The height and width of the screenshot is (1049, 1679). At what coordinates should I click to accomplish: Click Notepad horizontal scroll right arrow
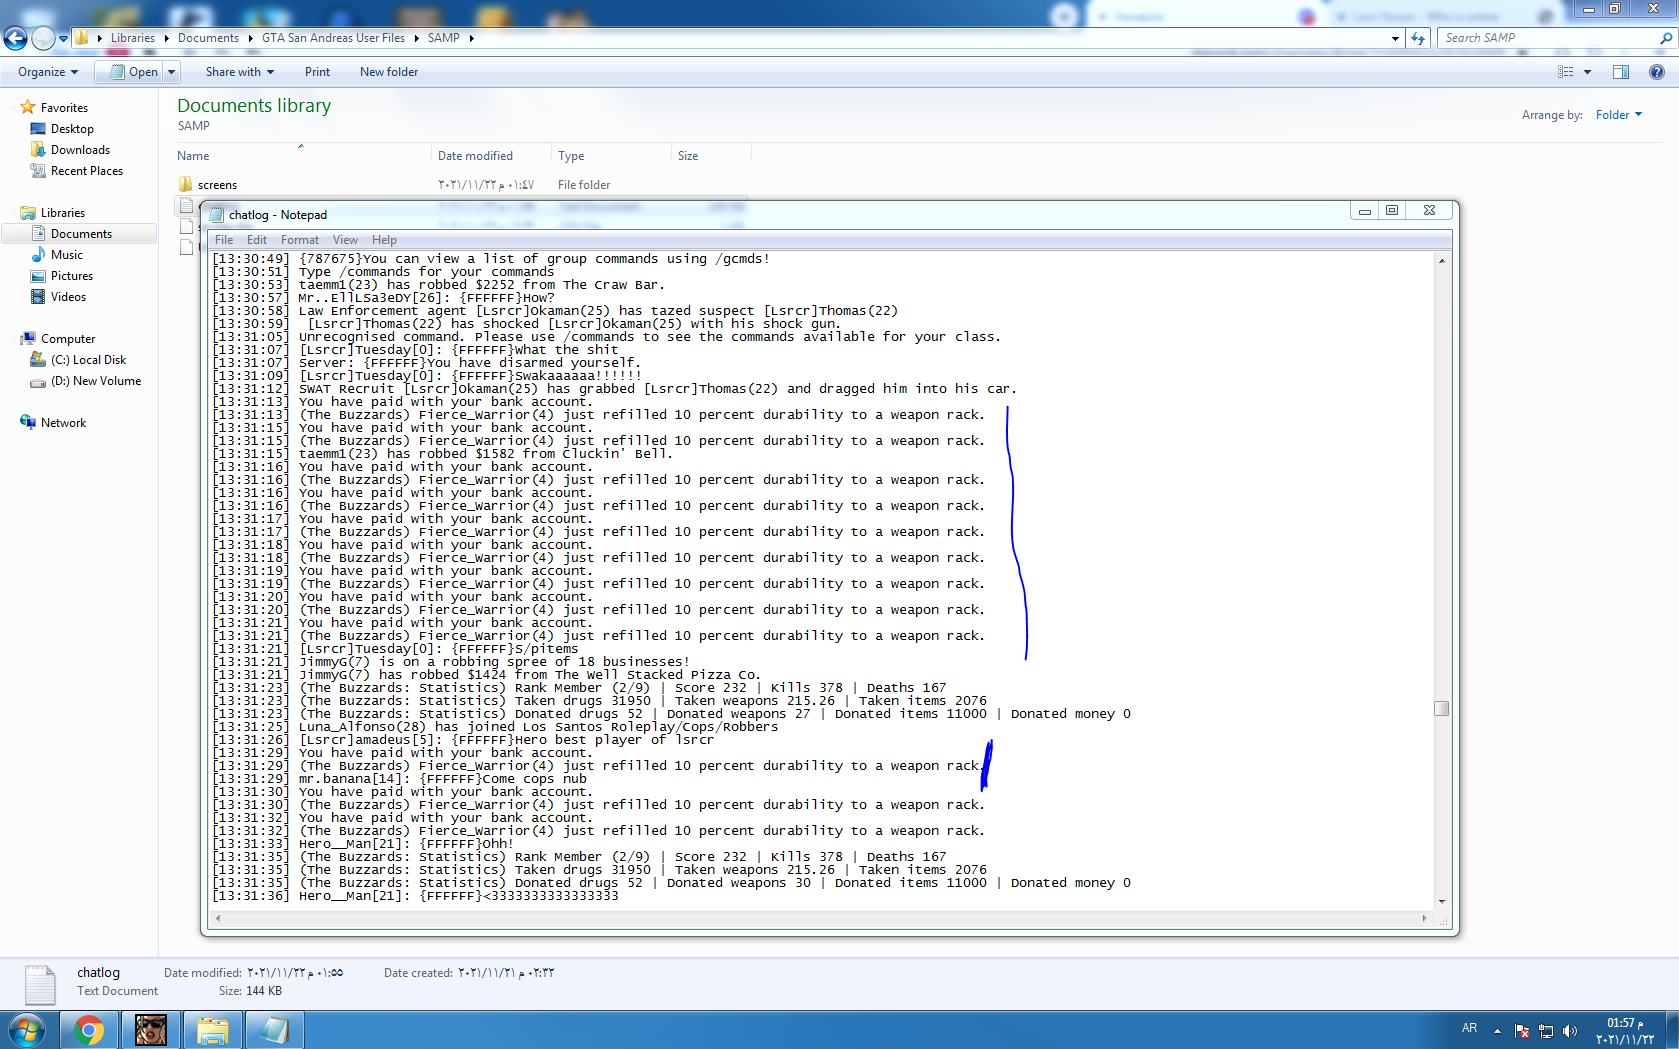point(1424,918)
